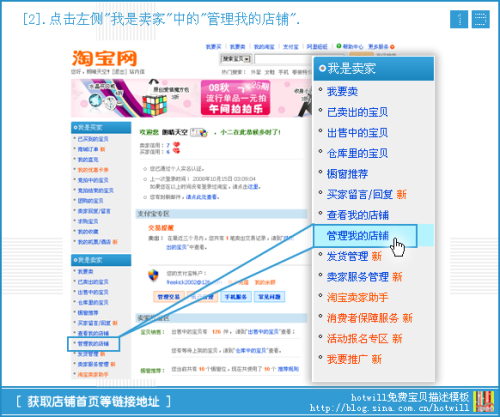The height and width of the screenshot is (417, 500).
Task: Click the blog.sina.com.cn/hotwill URL text
Action: [x=389, y=408]
